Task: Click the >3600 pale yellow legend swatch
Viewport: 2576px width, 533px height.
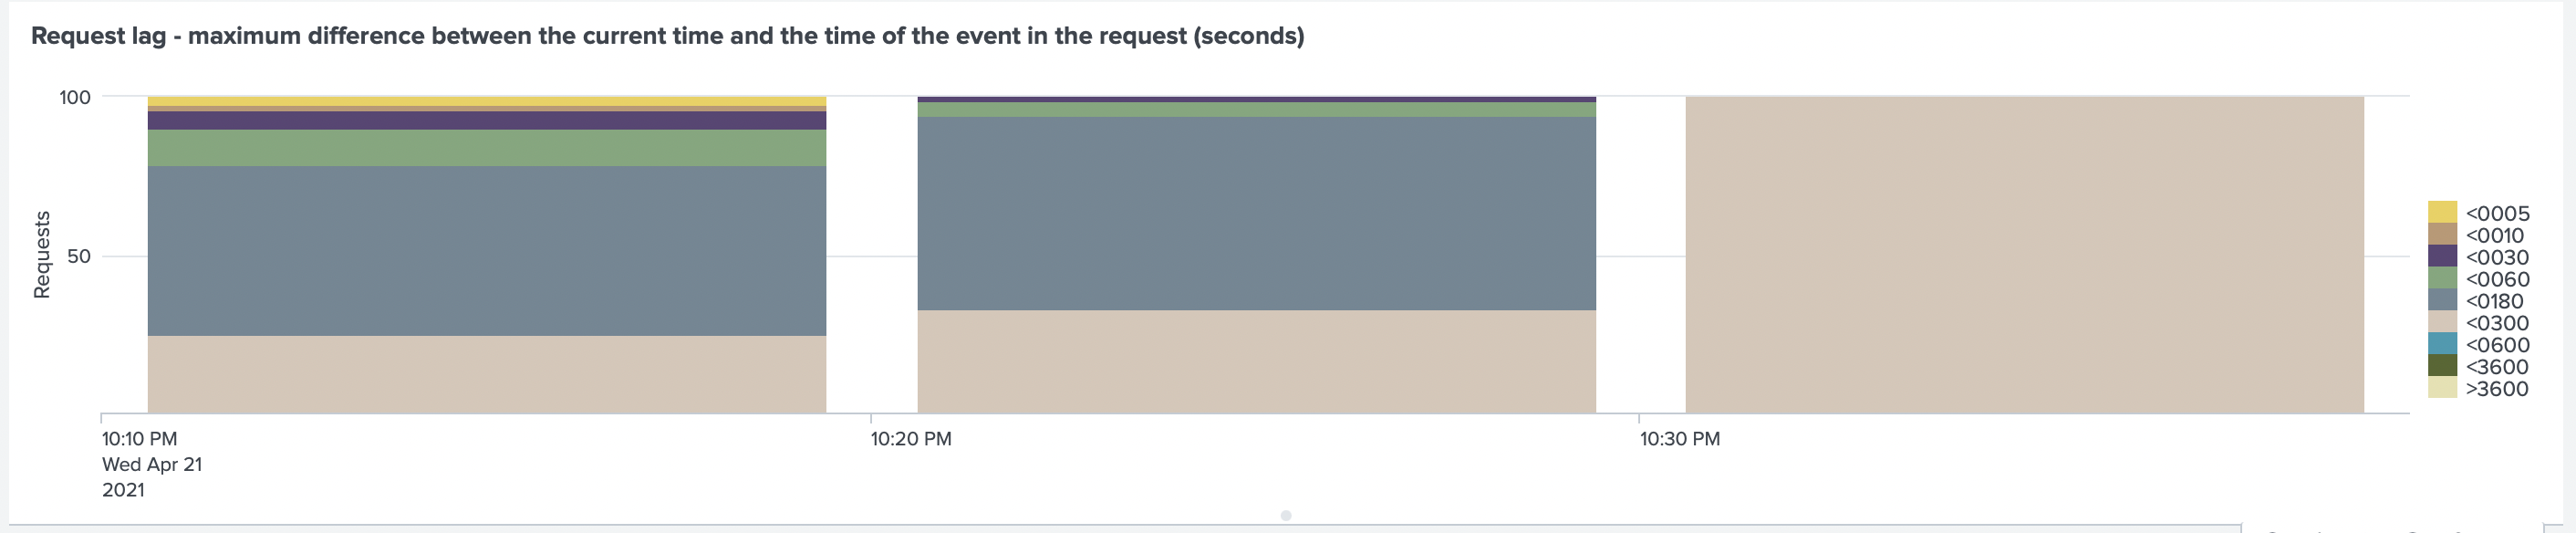Action: click(x=2442, y=388)
